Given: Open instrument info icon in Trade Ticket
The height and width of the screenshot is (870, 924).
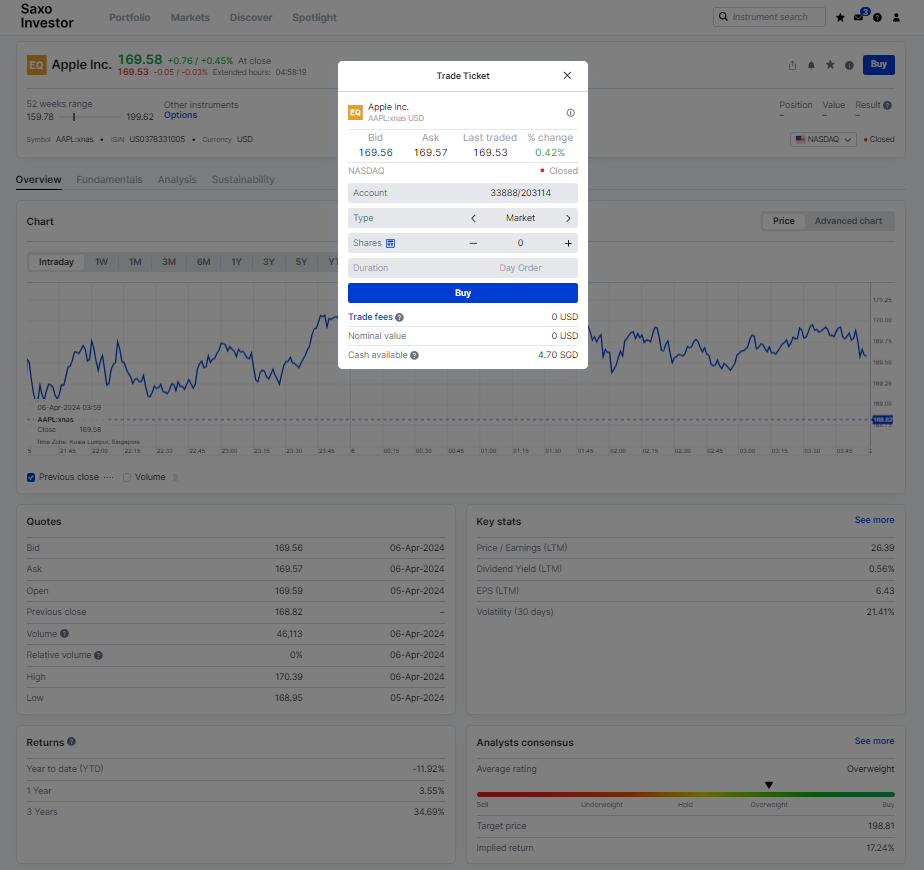Looking at the screenshot, I should point(570,113).
